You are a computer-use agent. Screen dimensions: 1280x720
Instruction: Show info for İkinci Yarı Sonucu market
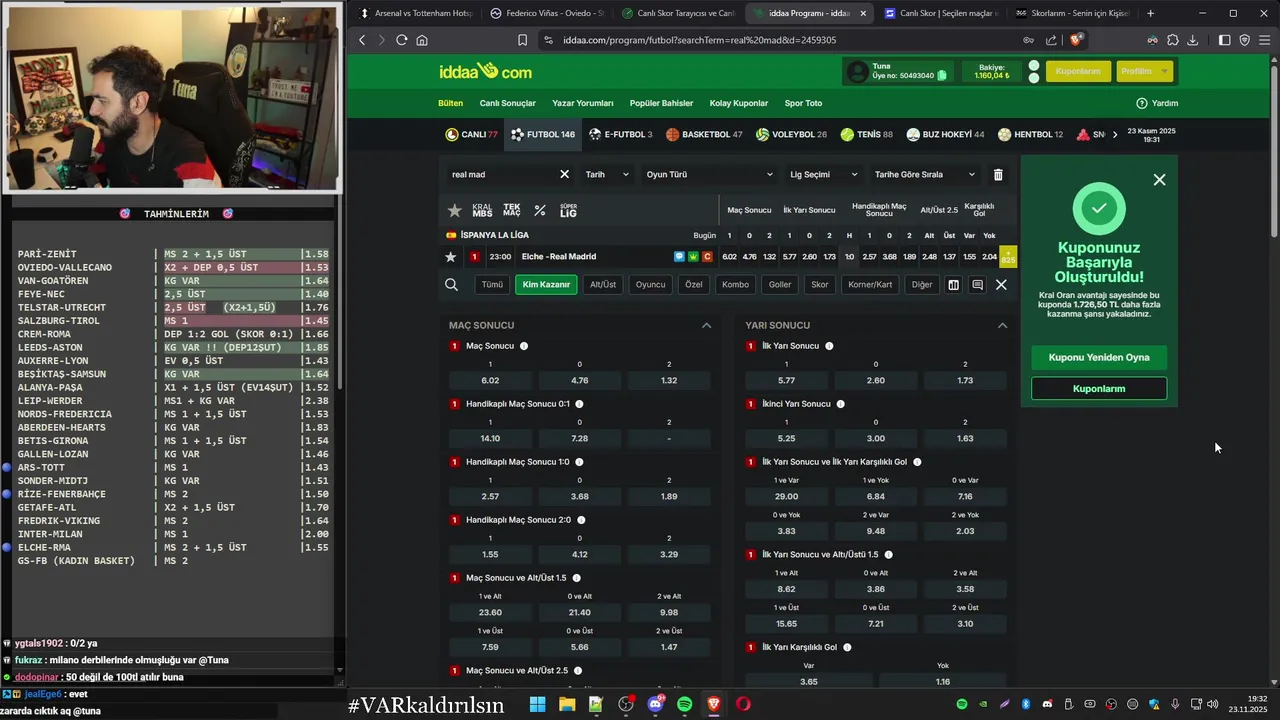(x=840, y=404)
